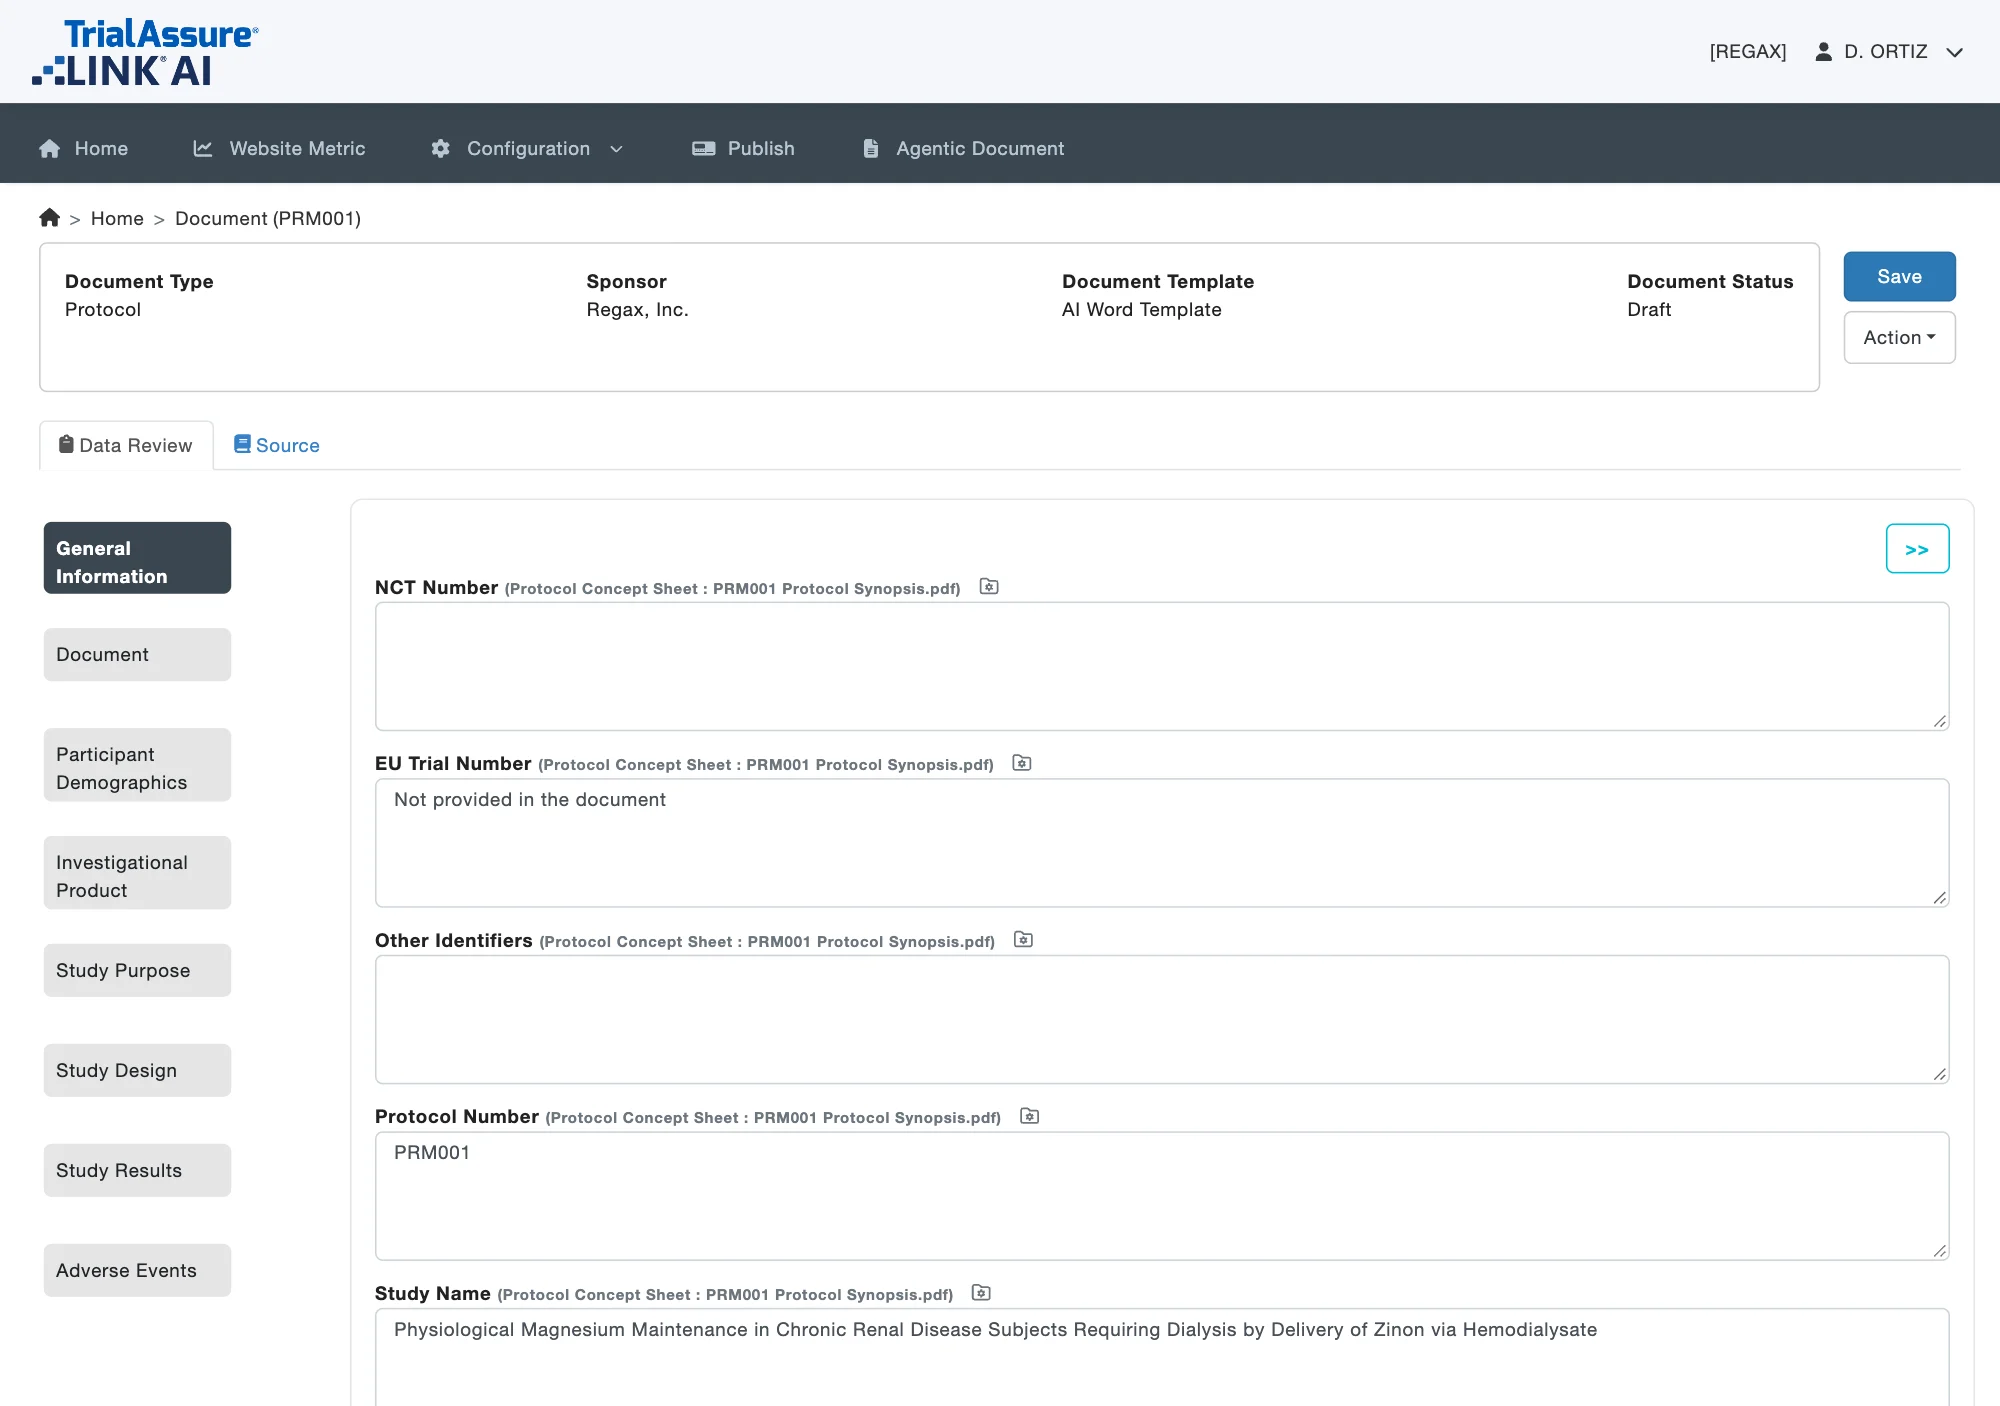Select the General Information section

[137, 558]
